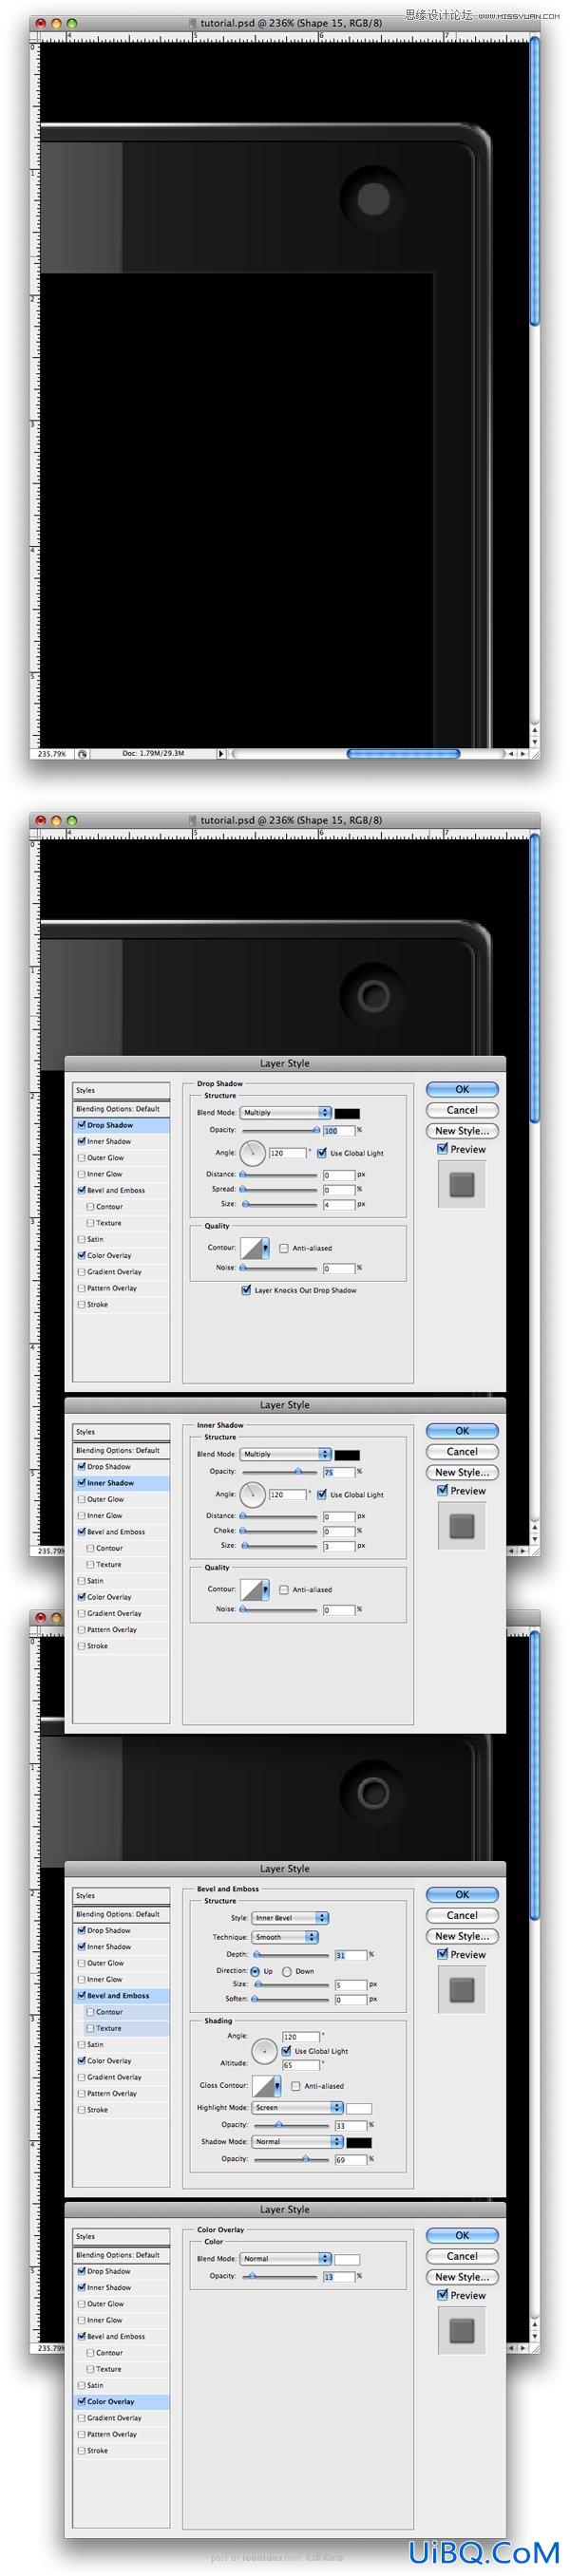Screen dimensions: 570x2576
Task: Click Cancel in the Drop Shadow dialog
Action: (x=462, y=1110)
